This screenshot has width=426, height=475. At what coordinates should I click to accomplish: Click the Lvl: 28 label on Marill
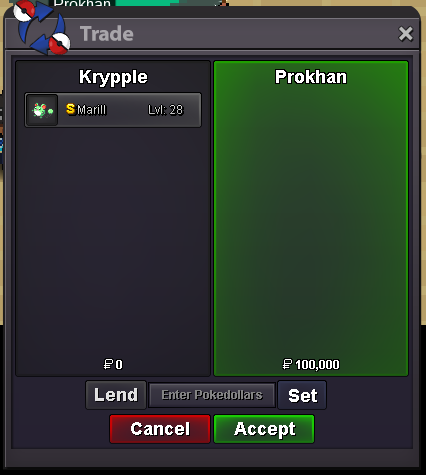point(166,110)
